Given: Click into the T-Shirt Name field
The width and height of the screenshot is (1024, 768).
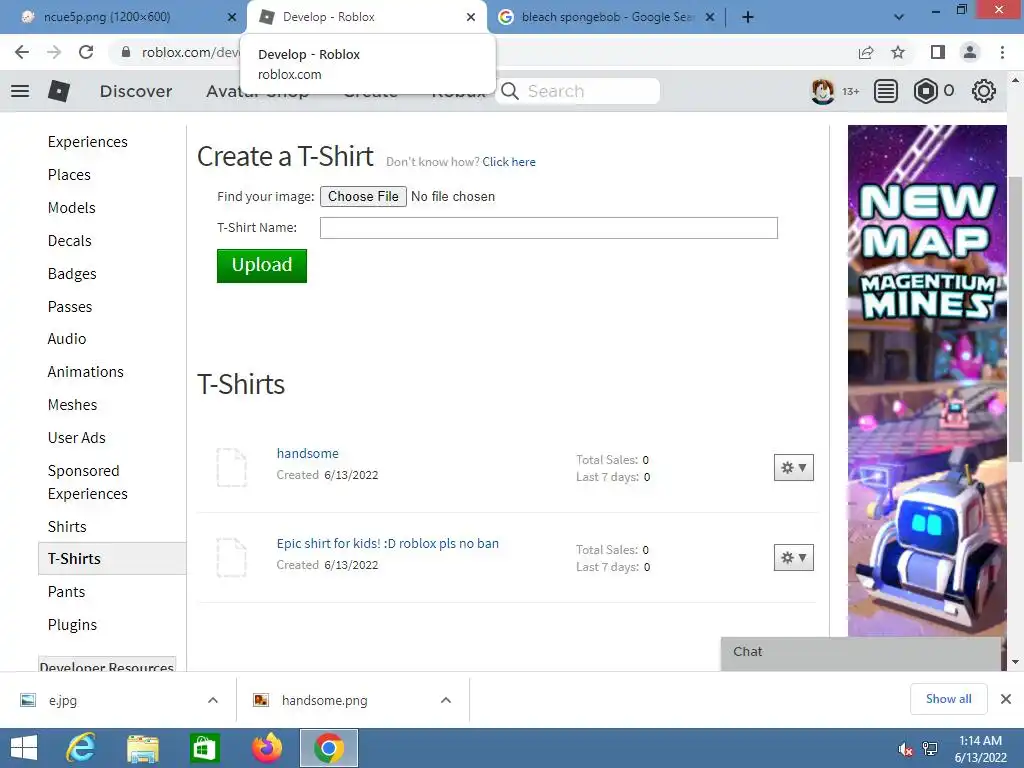Looking at the screenshot, I should pos(549,228).
